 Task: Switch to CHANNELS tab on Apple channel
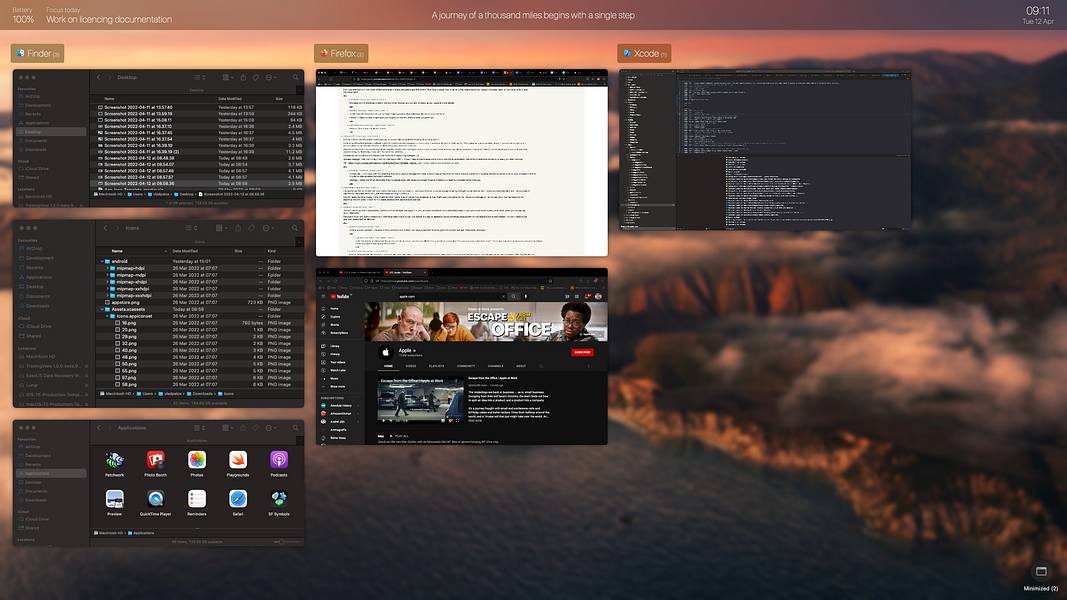coord(495,366)
